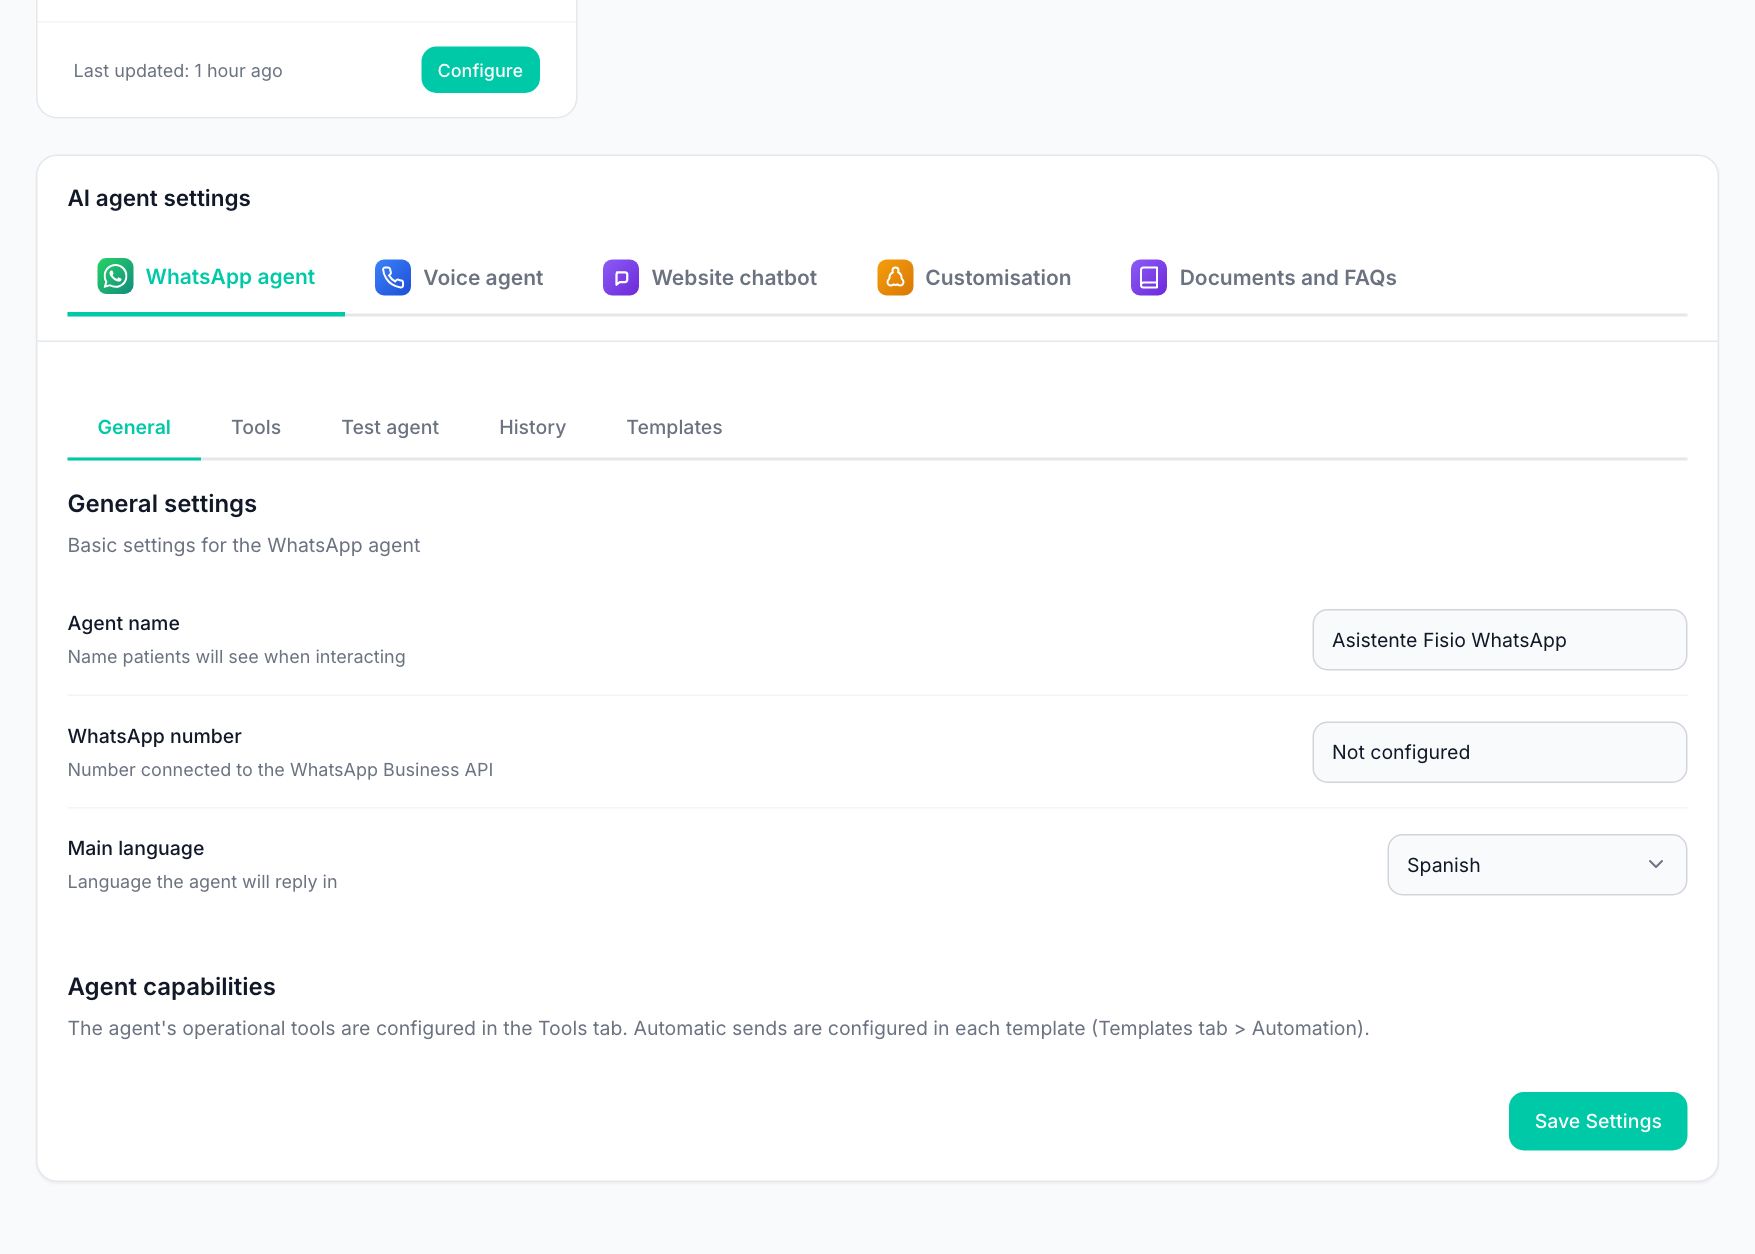
Task: Click the Configure button
Action: point(480,70)
